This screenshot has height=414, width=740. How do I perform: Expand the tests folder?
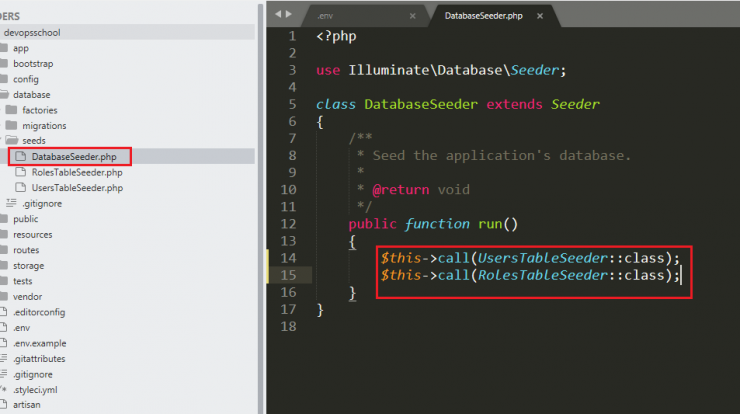pos(23,281)
